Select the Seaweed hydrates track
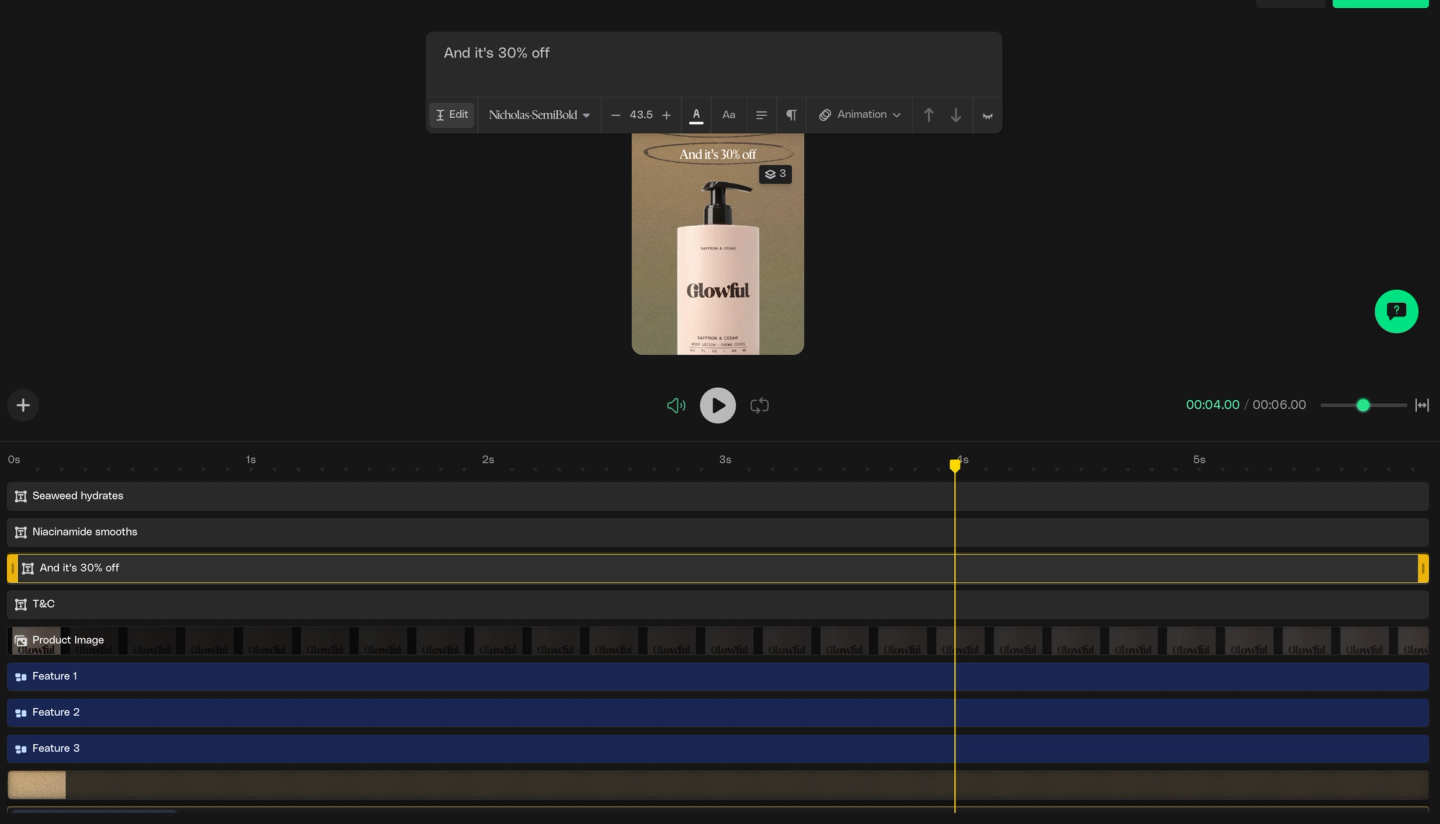 (x=718, y=496)
